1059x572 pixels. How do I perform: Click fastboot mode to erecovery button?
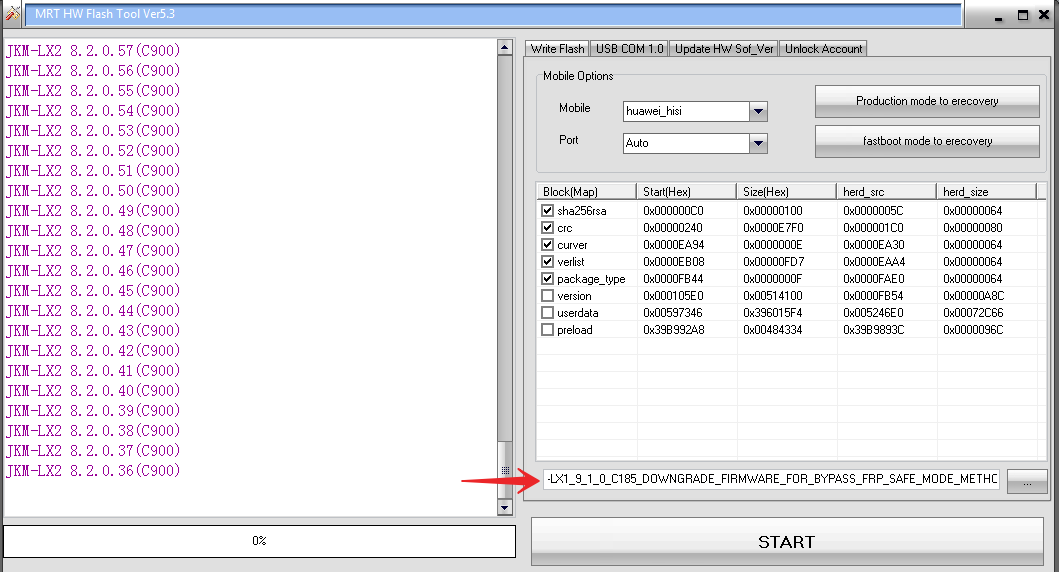[x=927, y=141]
